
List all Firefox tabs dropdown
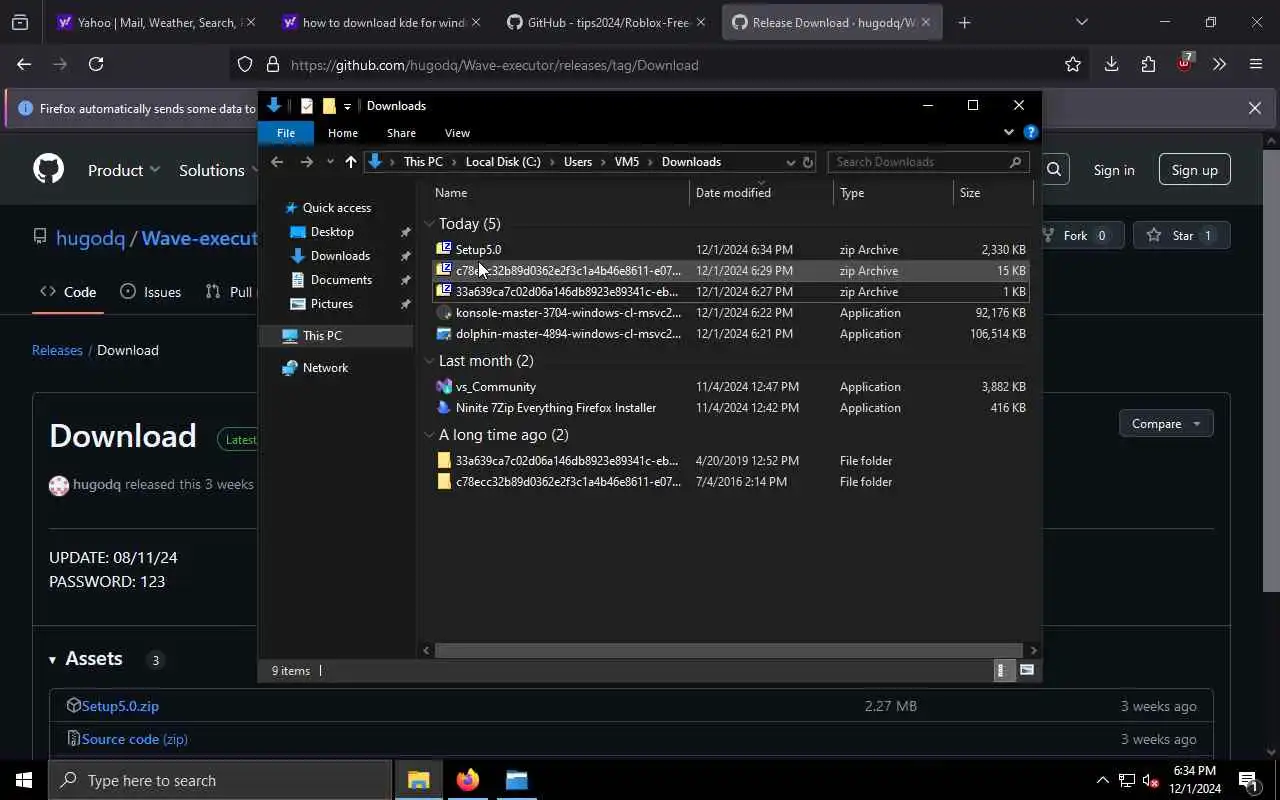[x=1081, y=22]
